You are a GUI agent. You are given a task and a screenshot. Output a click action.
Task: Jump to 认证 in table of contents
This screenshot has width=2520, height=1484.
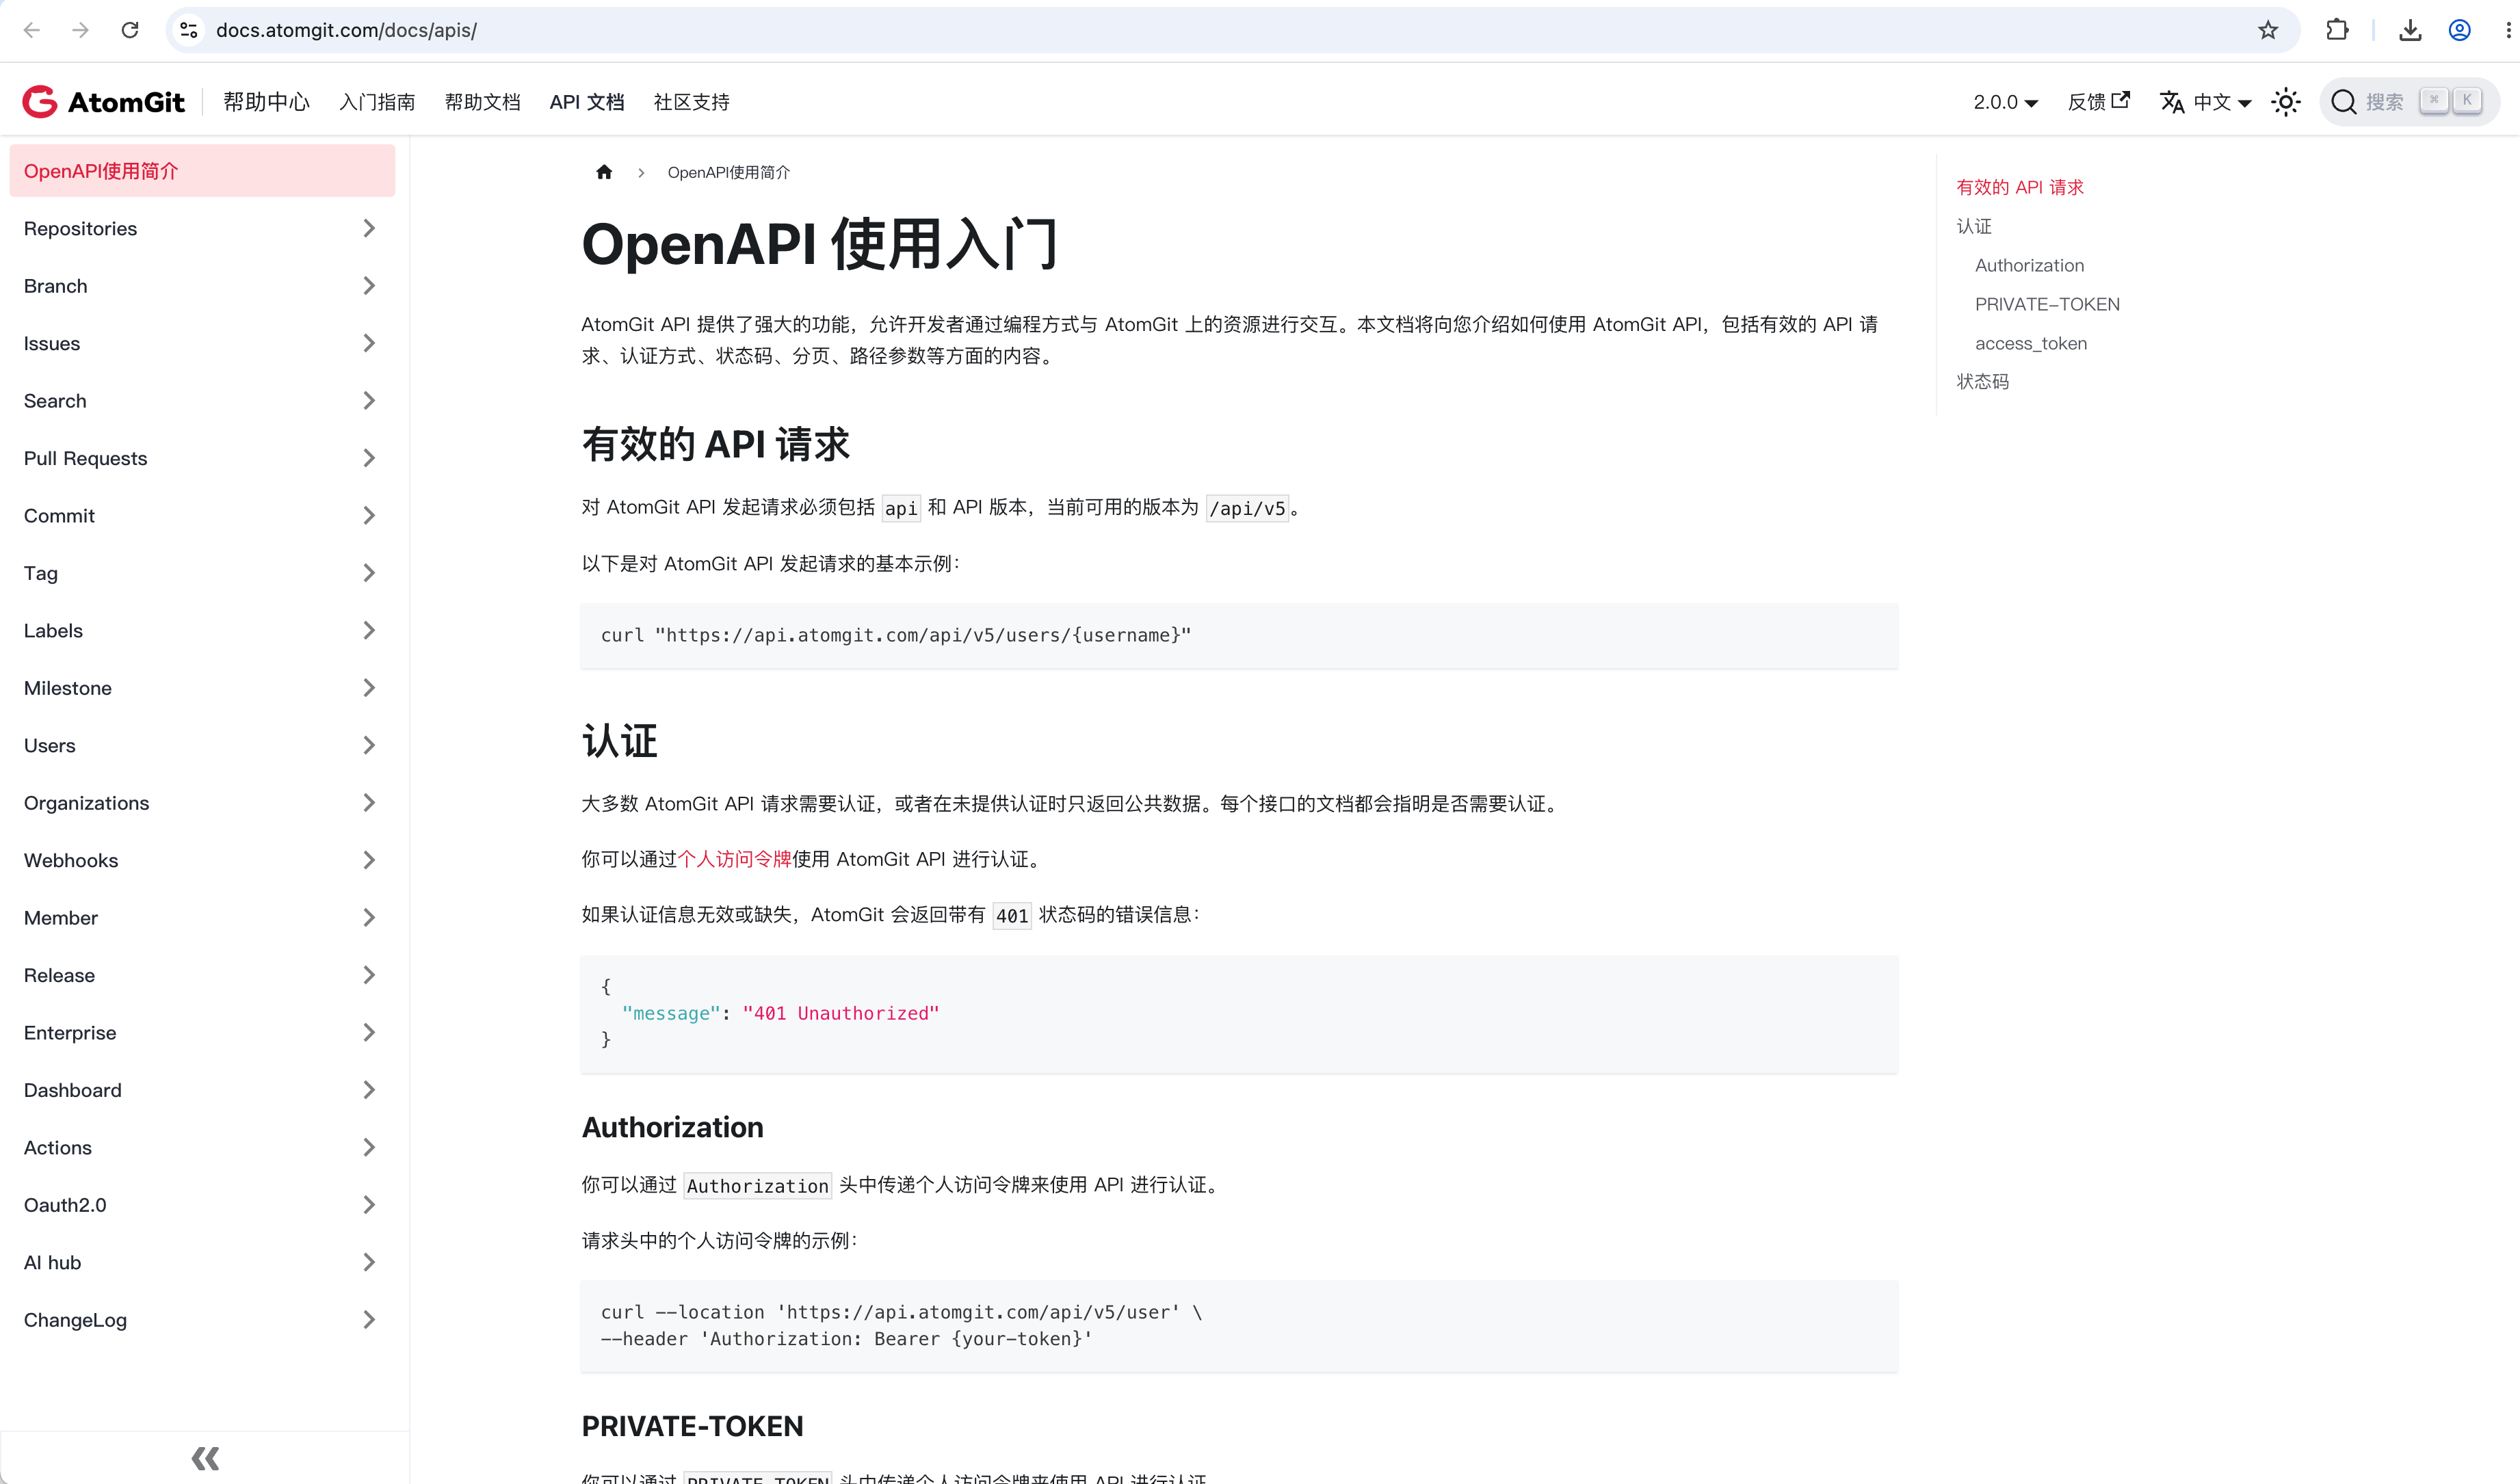pyautogui.click(x=1974, y=226)
